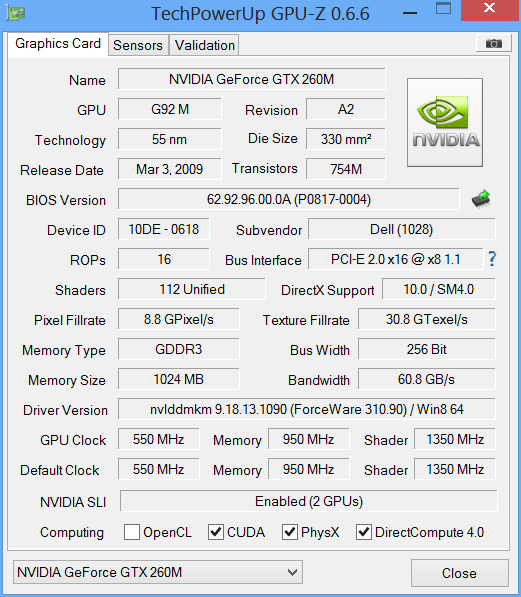Click the Die Size field
Viewport: 521px width, 597px height.
(x=346, y=139)
